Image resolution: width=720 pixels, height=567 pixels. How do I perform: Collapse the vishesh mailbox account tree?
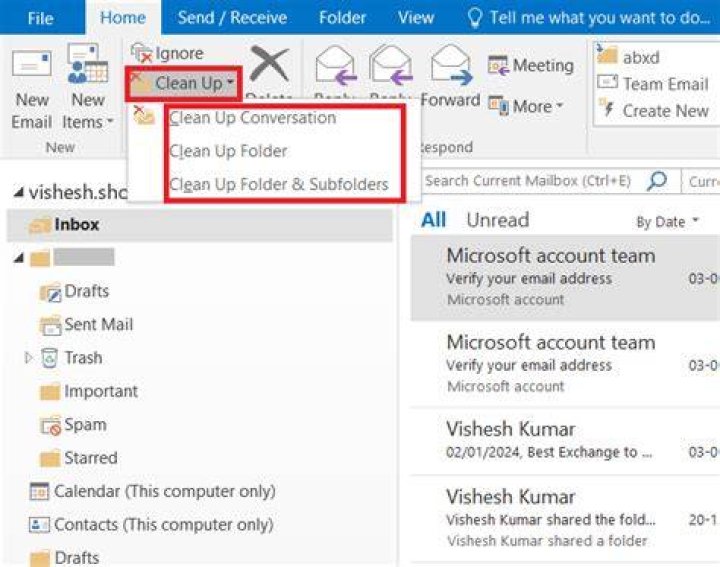pyautogui.click(x=18, y=192)
